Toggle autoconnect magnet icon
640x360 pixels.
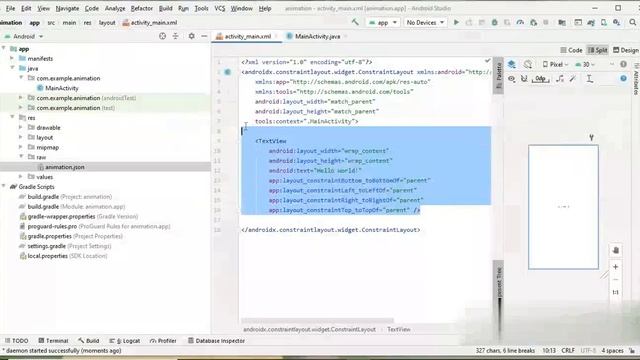524,78
